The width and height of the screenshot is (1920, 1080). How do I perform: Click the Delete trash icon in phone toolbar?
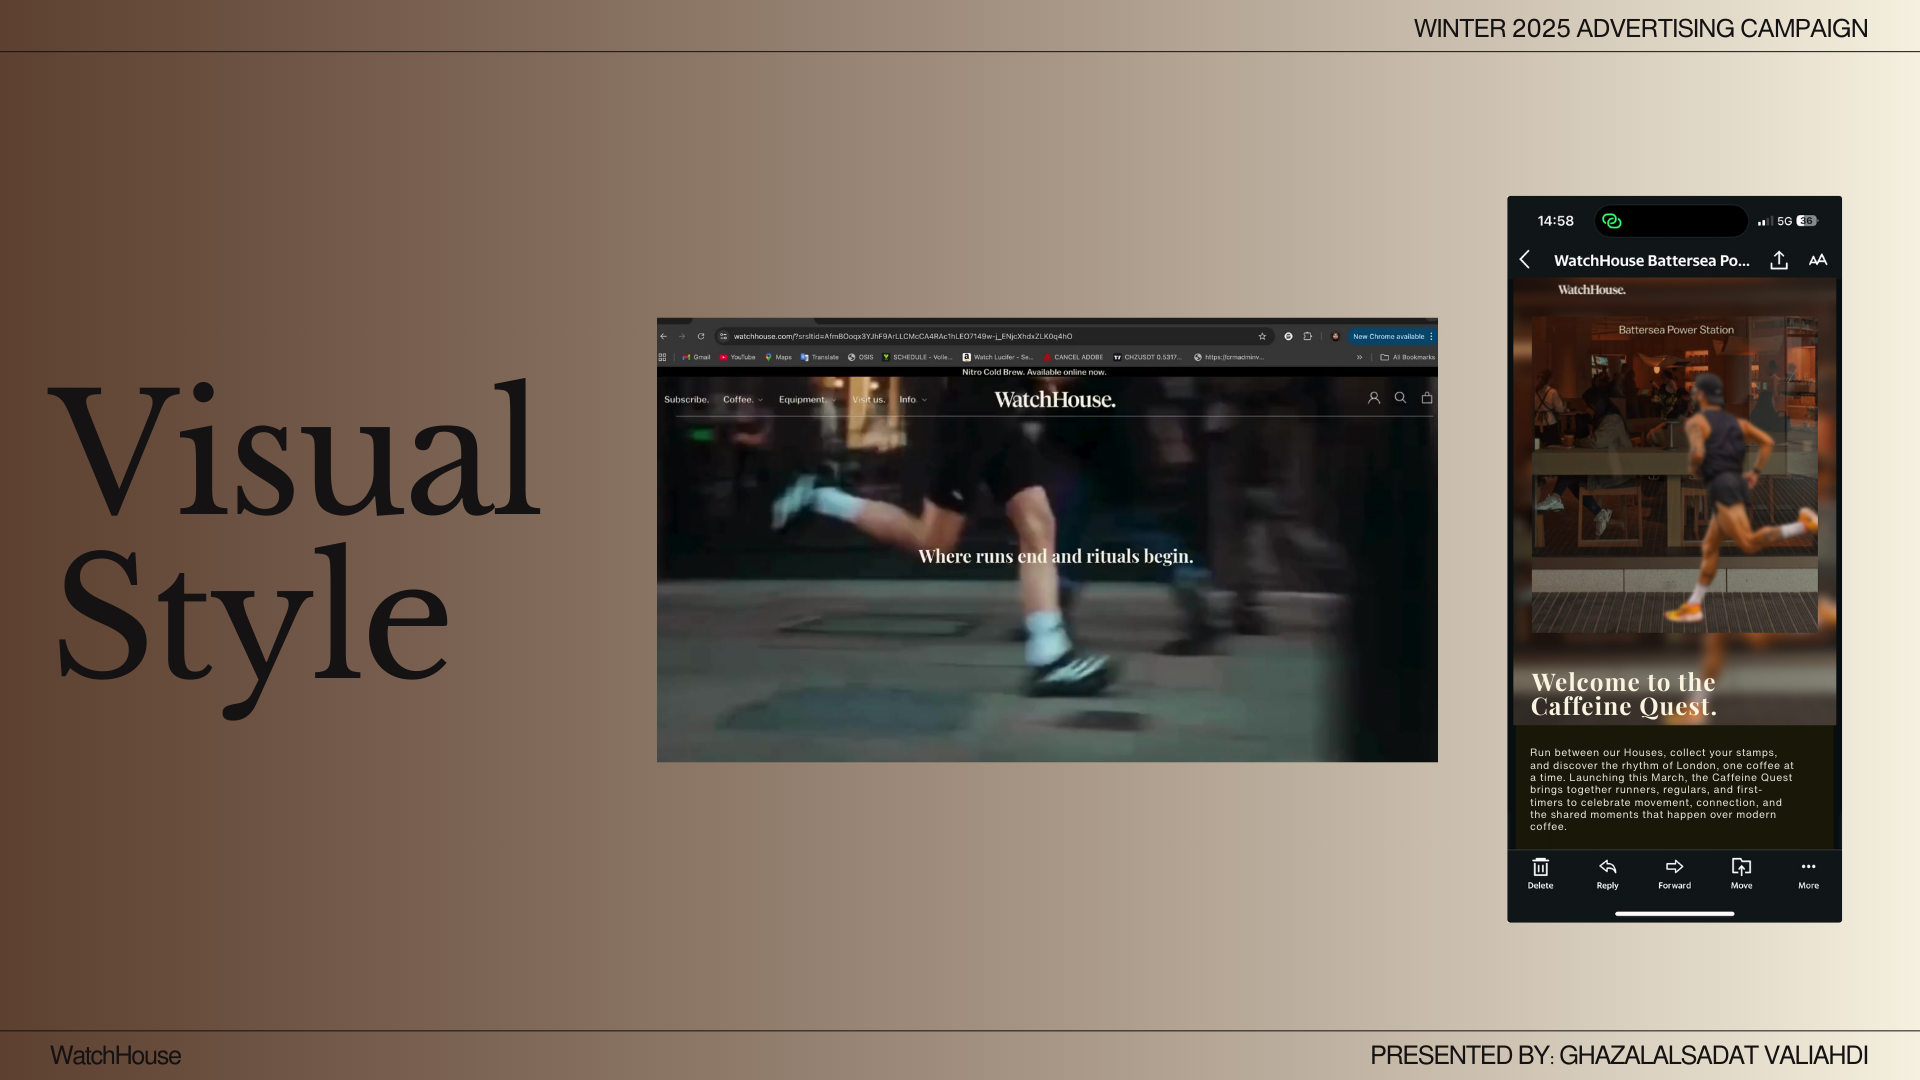point(1540,868)
